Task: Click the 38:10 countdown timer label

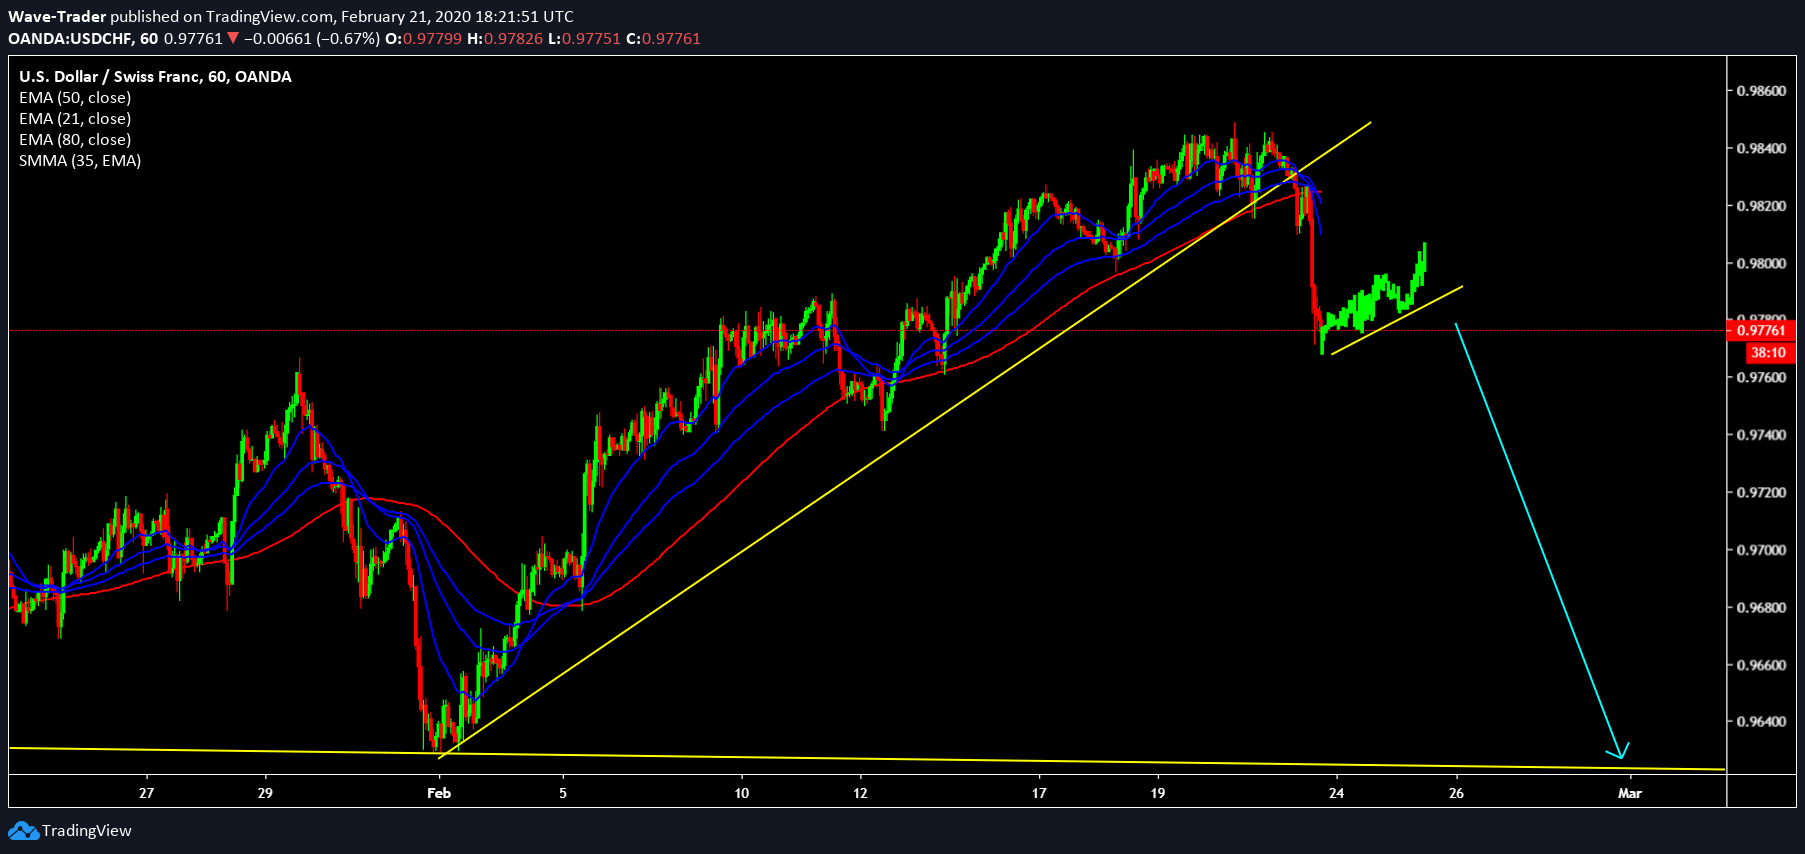Action: [x=1768, y=352]
